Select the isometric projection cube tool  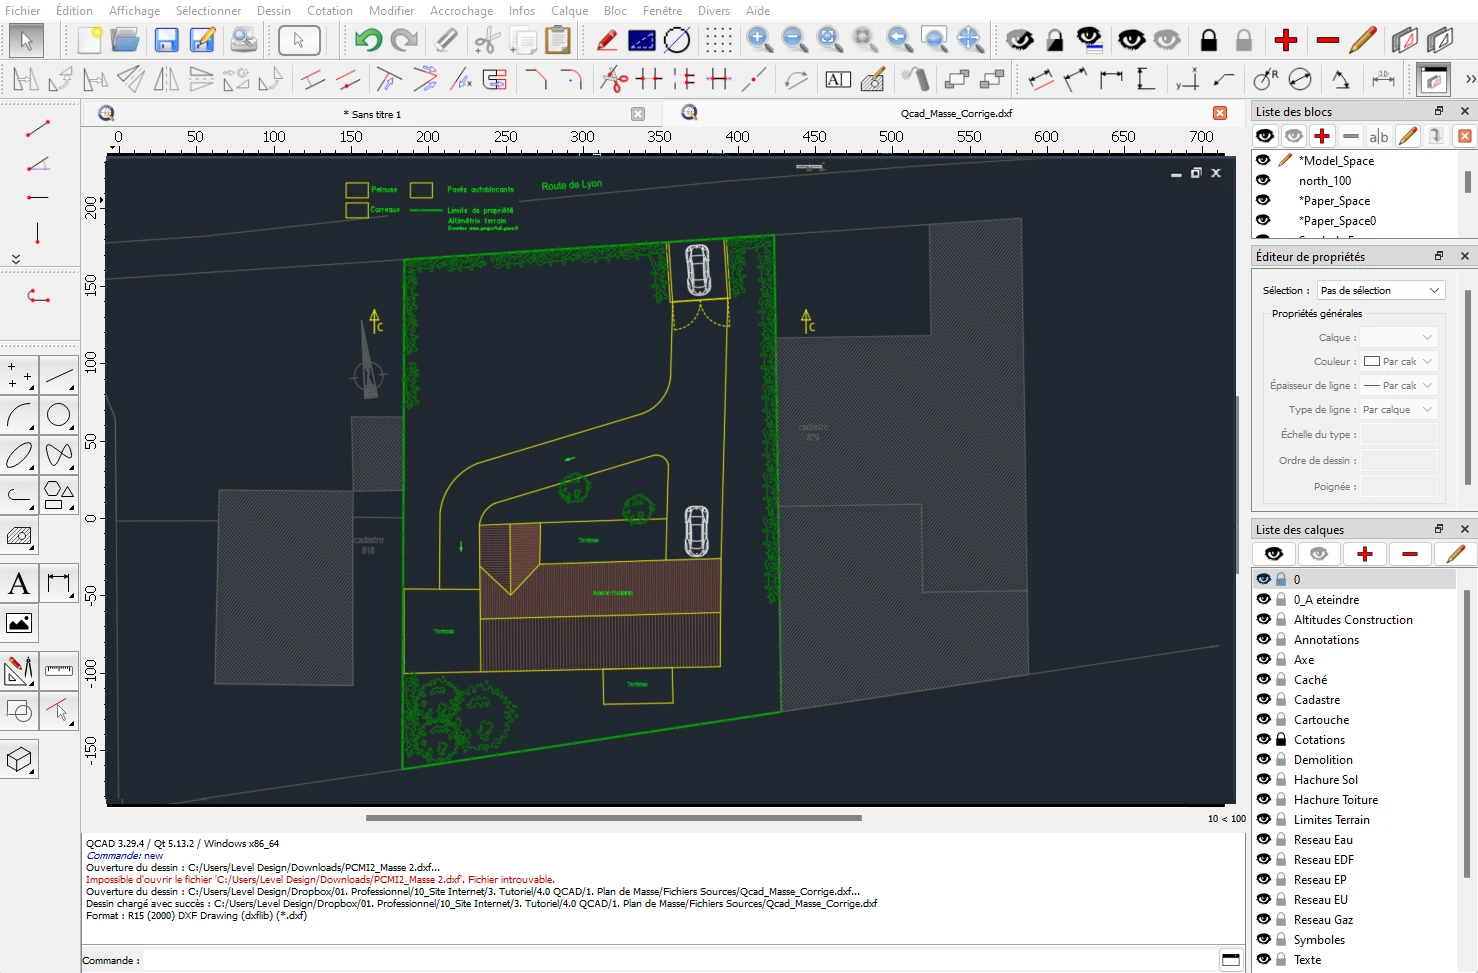coord(20,759)
